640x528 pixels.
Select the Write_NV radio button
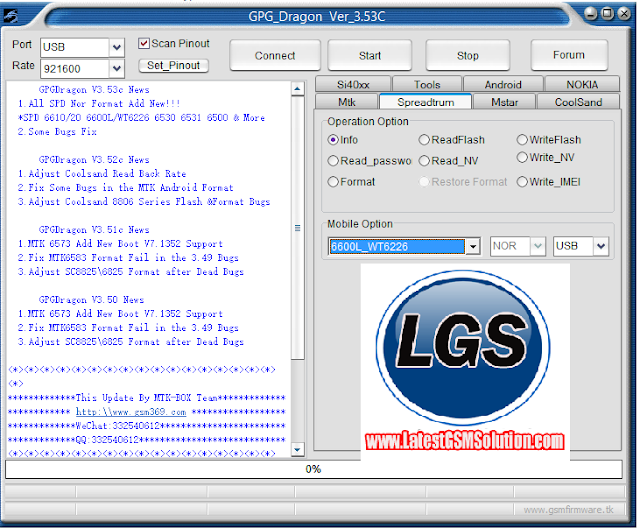pos(522,158)
